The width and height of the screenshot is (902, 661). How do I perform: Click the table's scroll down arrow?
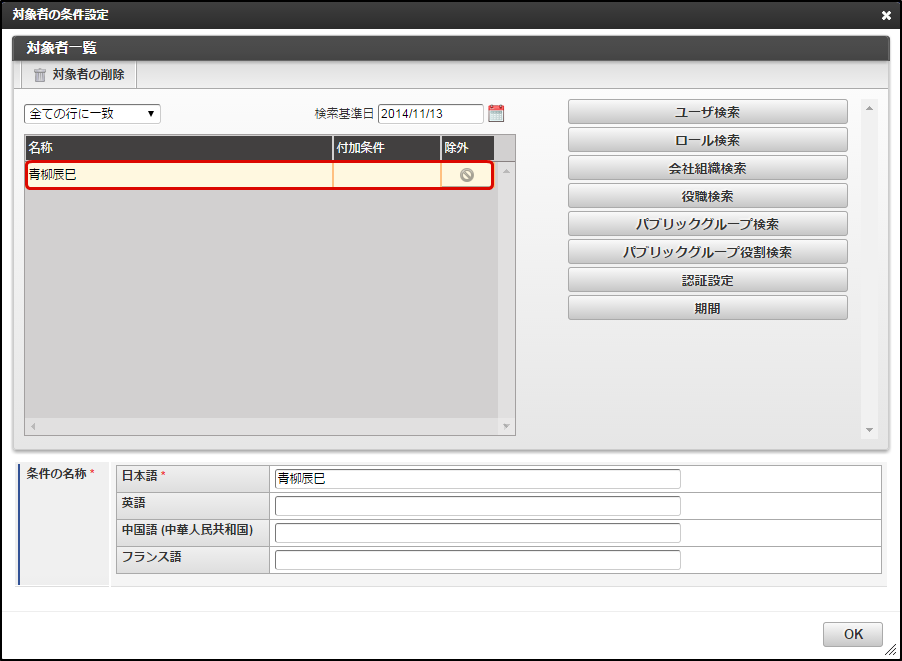(x=506, y=426)
